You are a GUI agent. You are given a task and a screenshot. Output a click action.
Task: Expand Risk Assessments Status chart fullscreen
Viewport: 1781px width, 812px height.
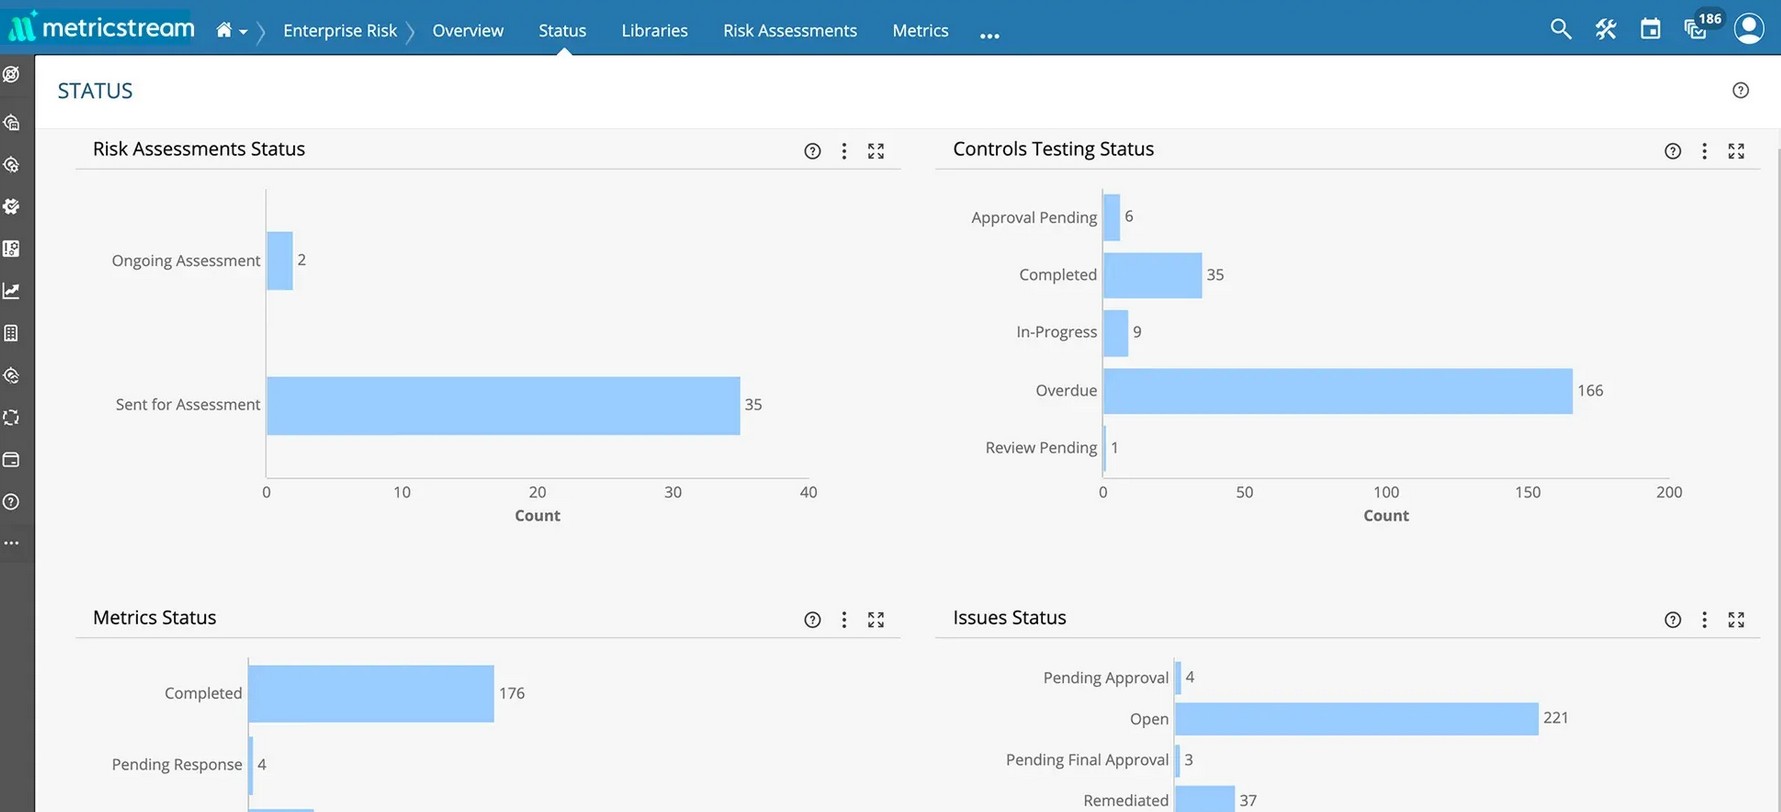pos(876,151)
